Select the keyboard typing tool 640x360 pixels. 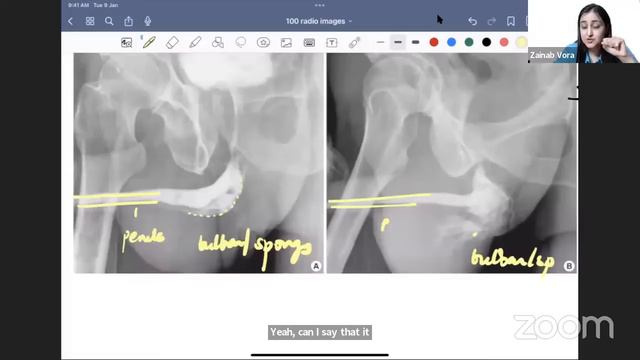309,42
